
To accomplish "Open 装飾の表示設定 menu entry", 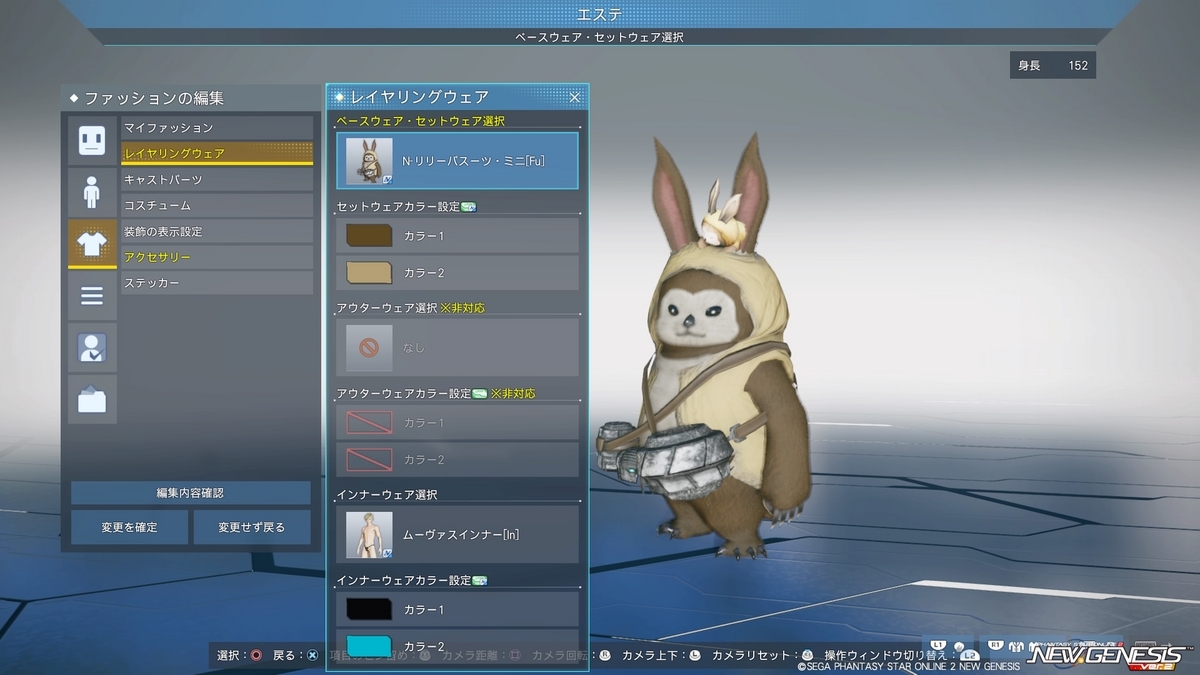I will coord(217,231).
